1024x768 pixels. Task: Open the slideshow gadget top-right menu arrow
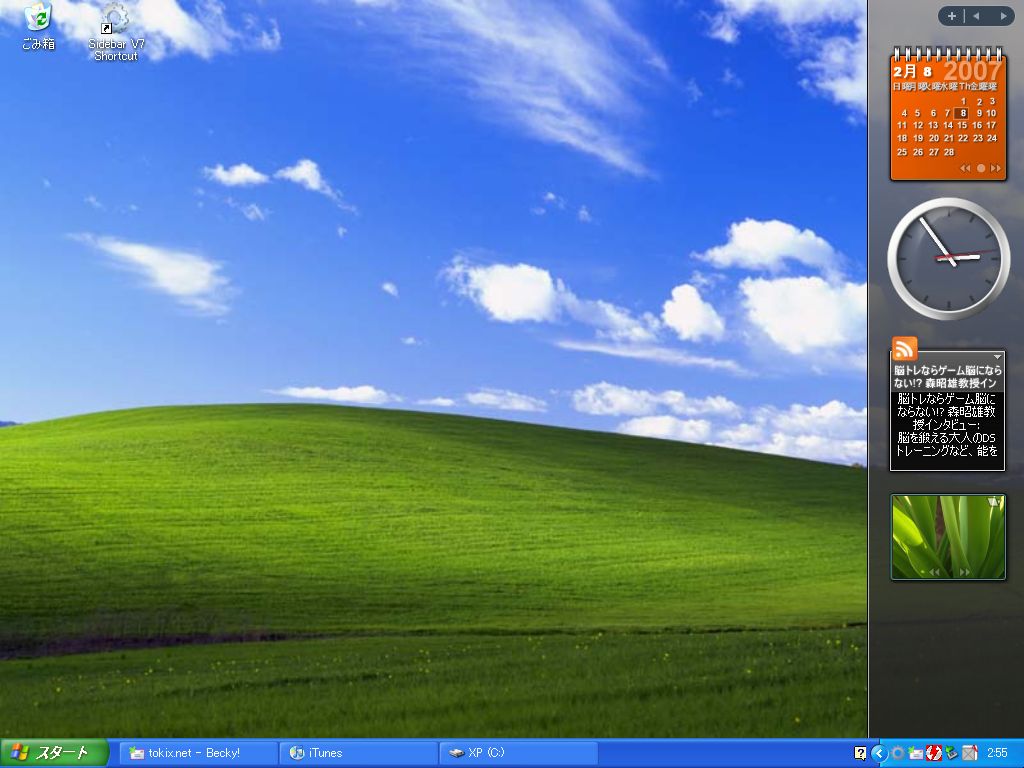point(994,502)
